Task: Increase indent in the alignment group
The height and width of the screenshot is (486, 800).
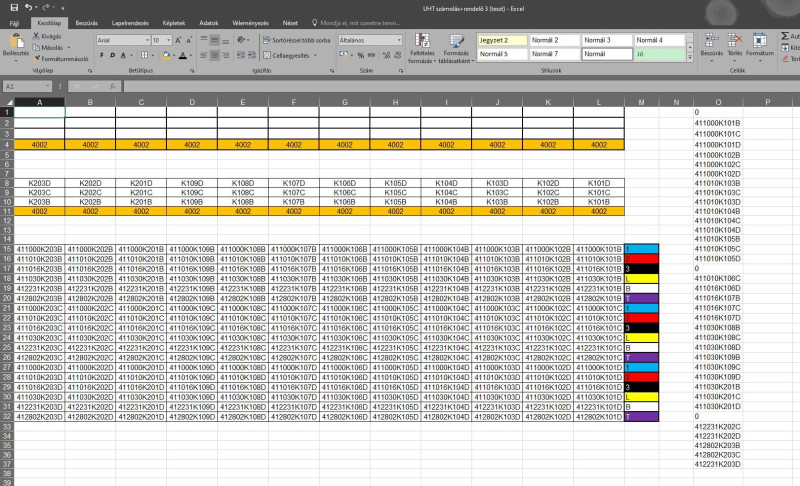Action: coord(252,55)
